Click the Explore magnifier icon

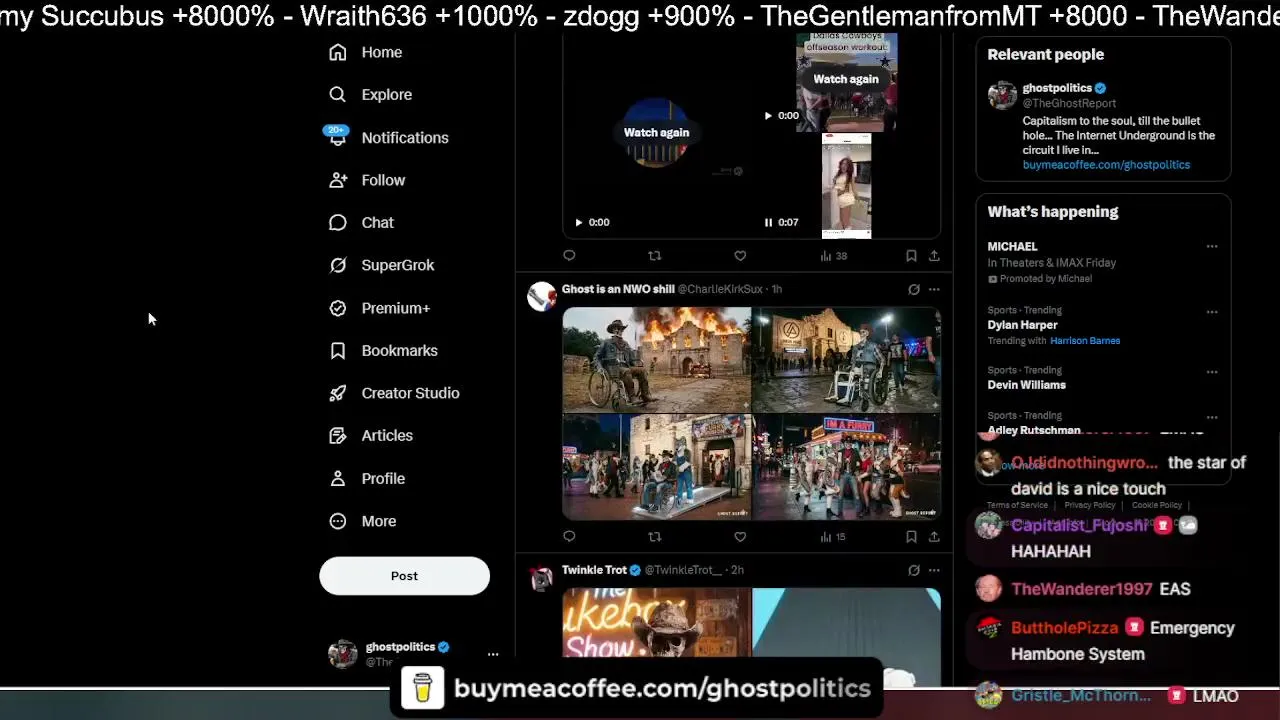[338, 94]
